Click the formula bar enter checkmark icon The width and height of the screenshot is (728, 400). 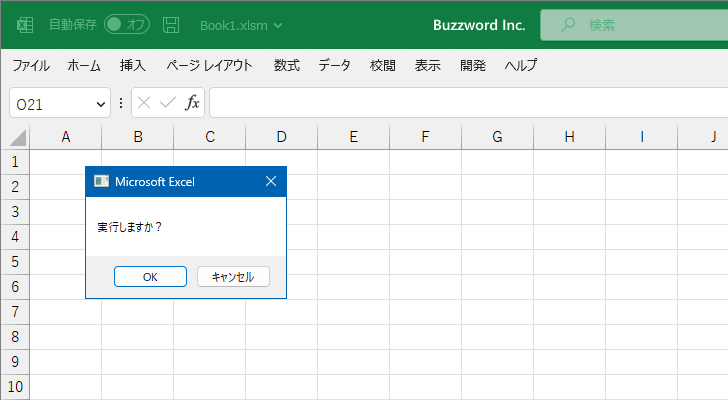168,103
